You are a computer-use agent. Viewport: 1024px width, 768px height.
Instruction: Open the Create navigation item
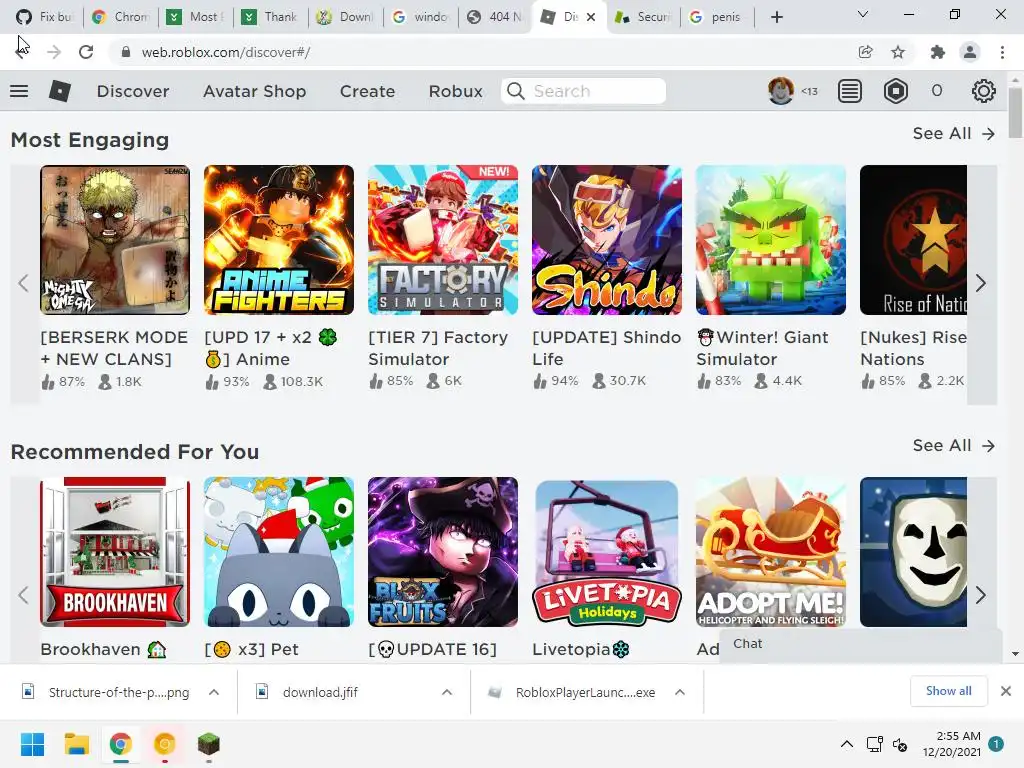[x=367, y=91]
